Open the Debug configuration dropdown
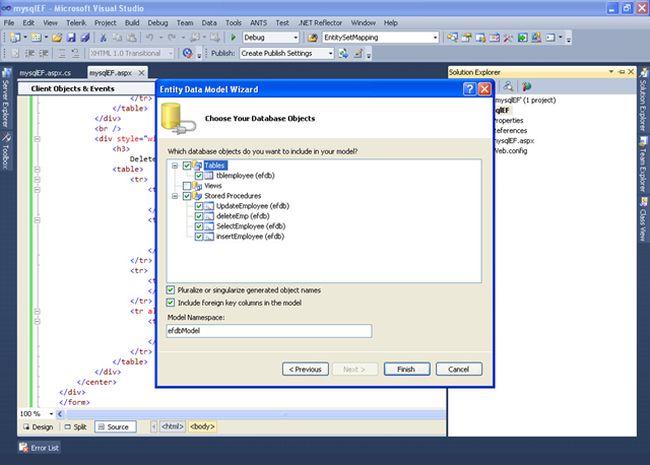 [x=296, y=37]
